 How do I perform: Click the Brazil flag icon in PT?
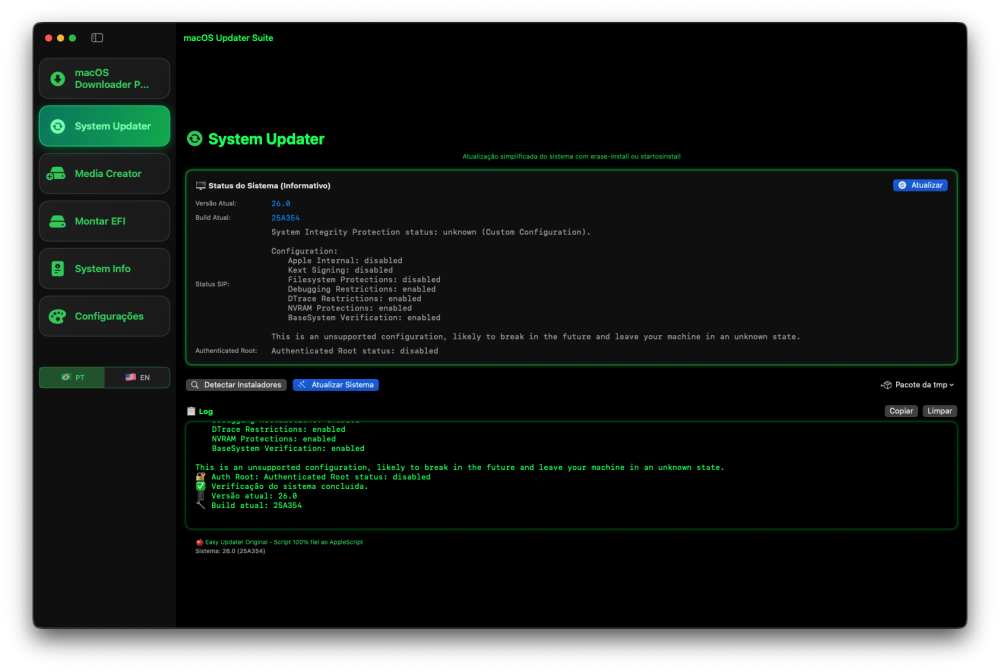pyautogui.click(x=66, y=377)
